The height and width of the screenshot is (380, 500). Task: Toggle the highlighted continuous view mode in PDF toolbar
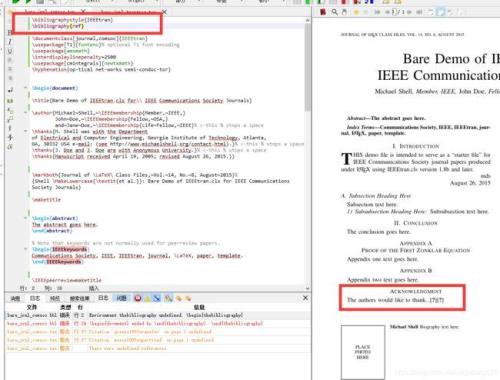coord(441,12)
